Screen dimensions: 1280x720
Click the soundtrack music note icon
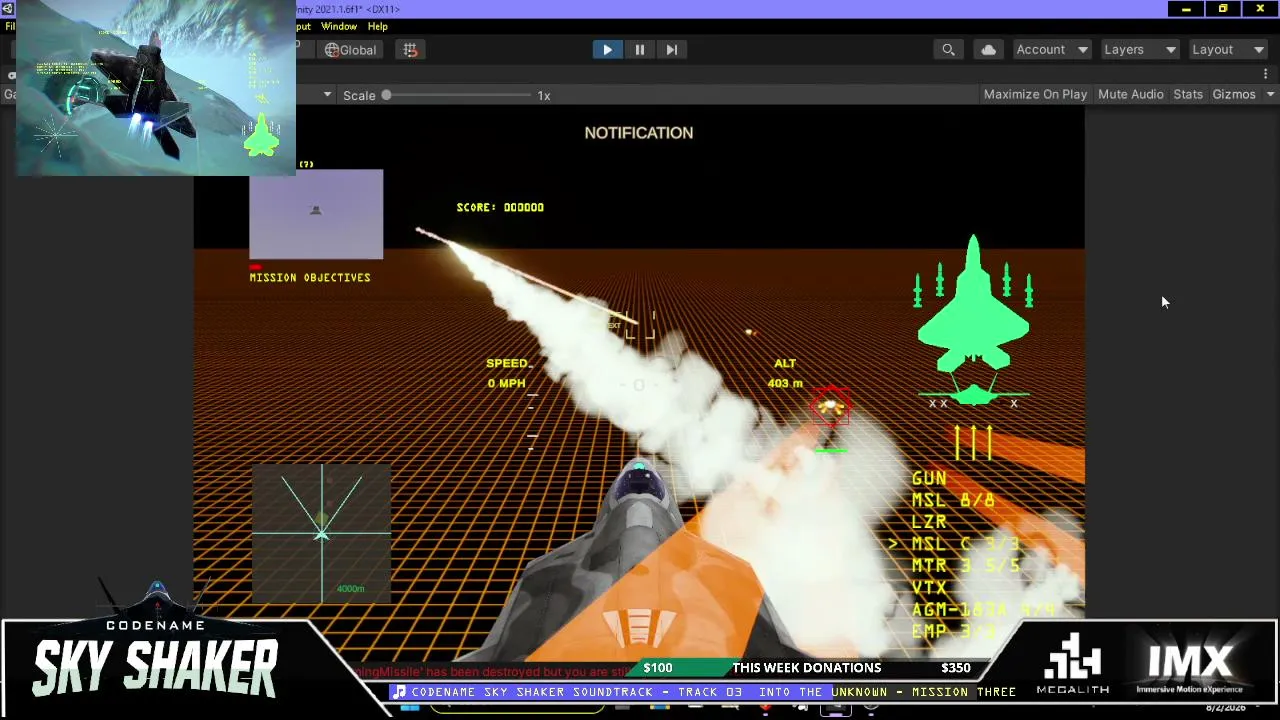[399, 692]
